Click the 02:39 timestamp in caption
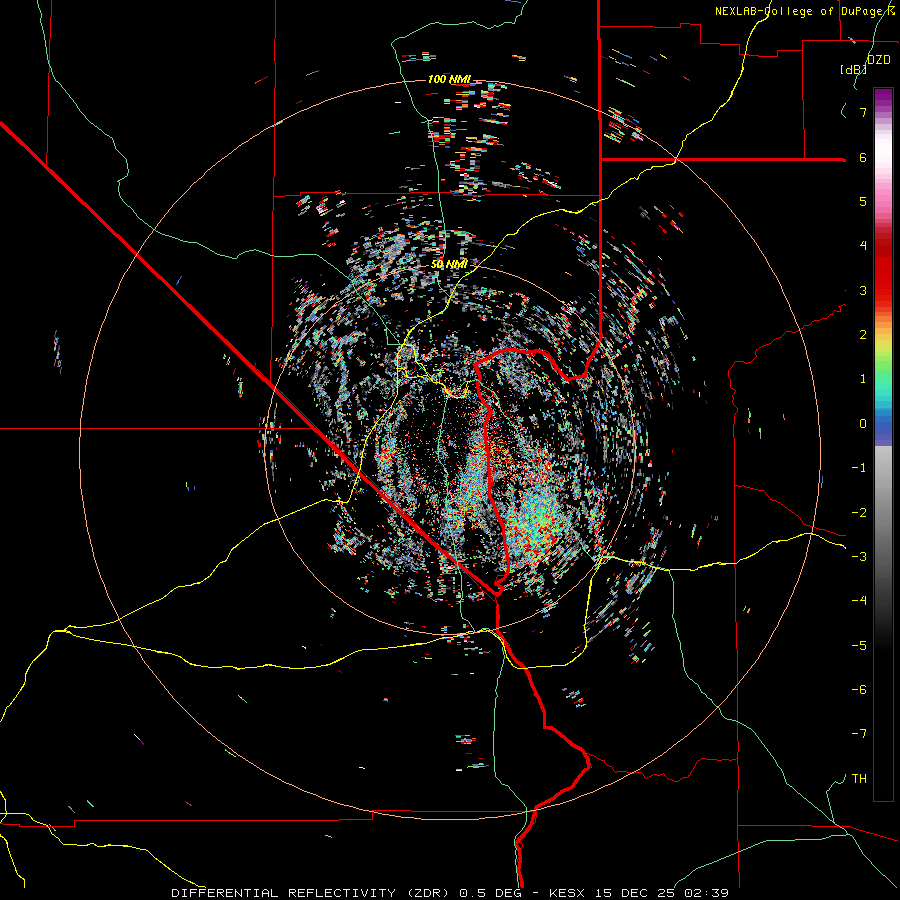This screenshot has width=900, height=900. (707, 893)
